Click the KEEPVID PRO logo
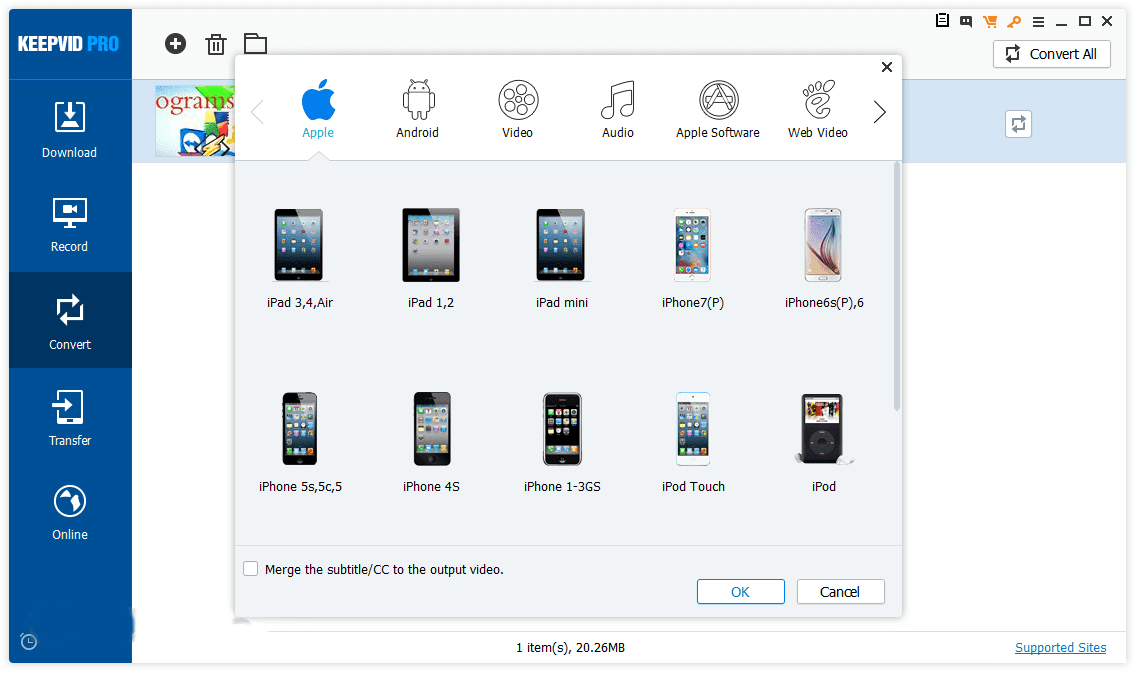Screen dimensions: 1136x673 pos(68,43)
